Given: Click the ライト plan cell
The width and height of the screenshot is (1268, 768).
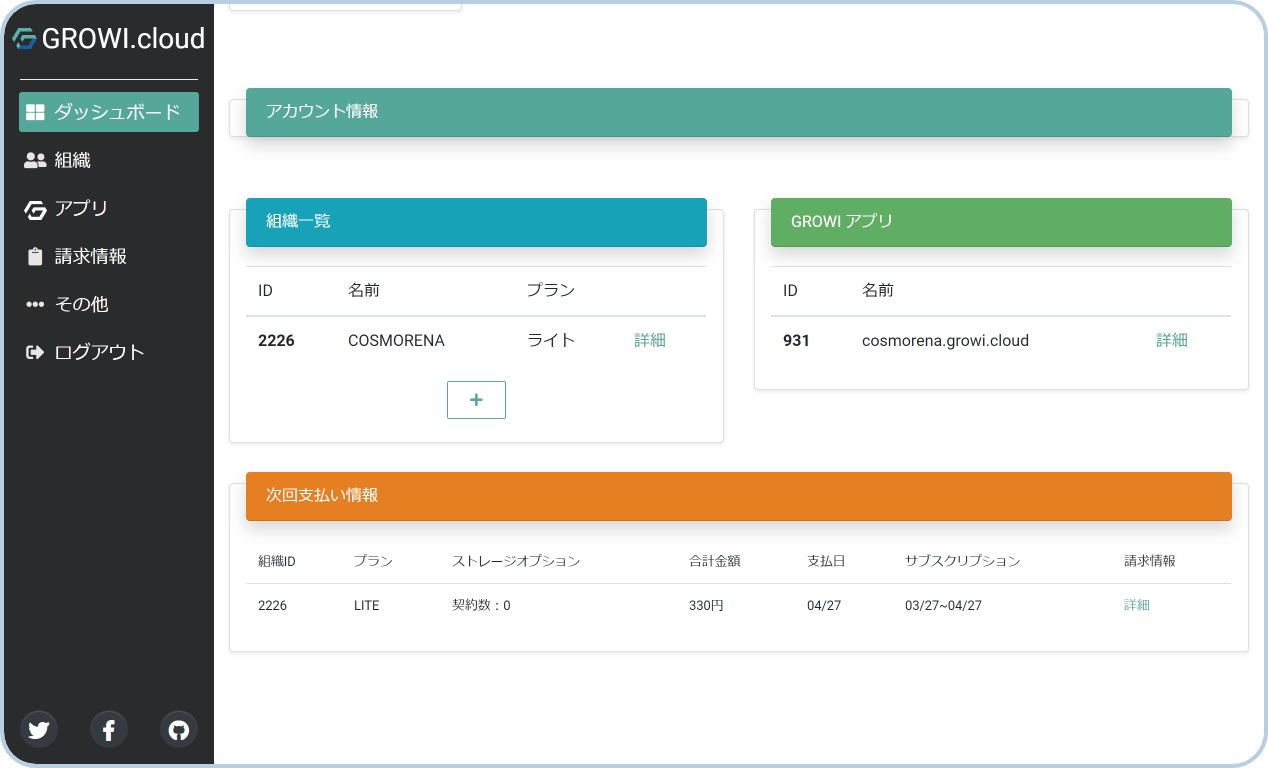Looking at the screenshot, I should point(551,340).
